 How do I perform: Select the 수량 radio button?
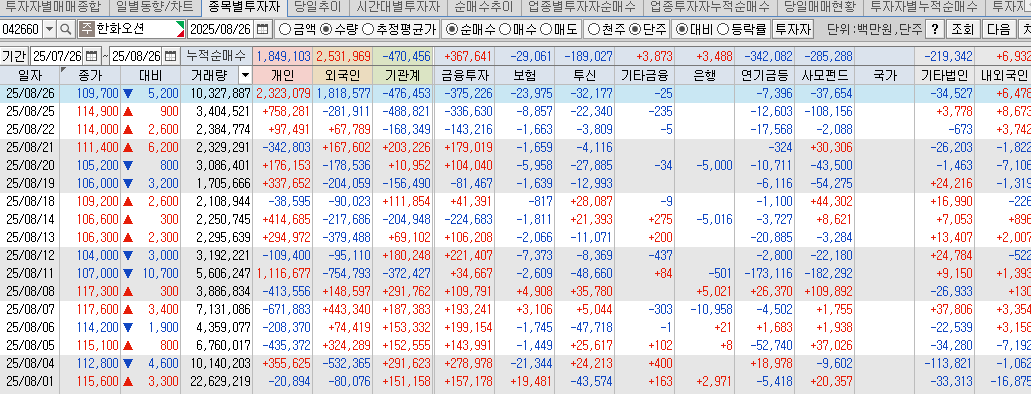coord(326,30)
